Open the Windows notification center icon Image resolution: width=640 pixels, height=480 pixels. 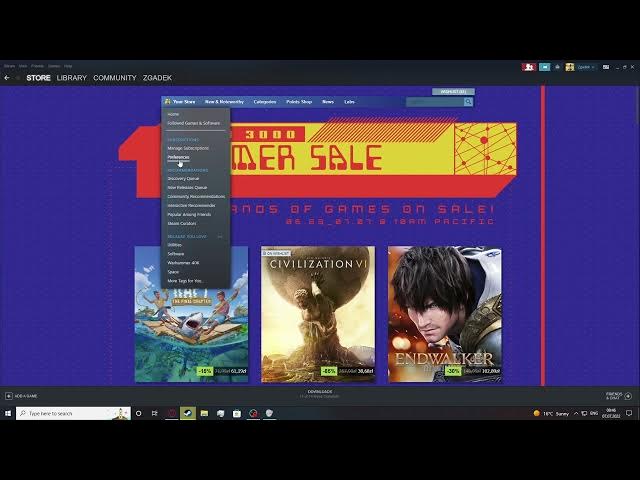[629, 413]
